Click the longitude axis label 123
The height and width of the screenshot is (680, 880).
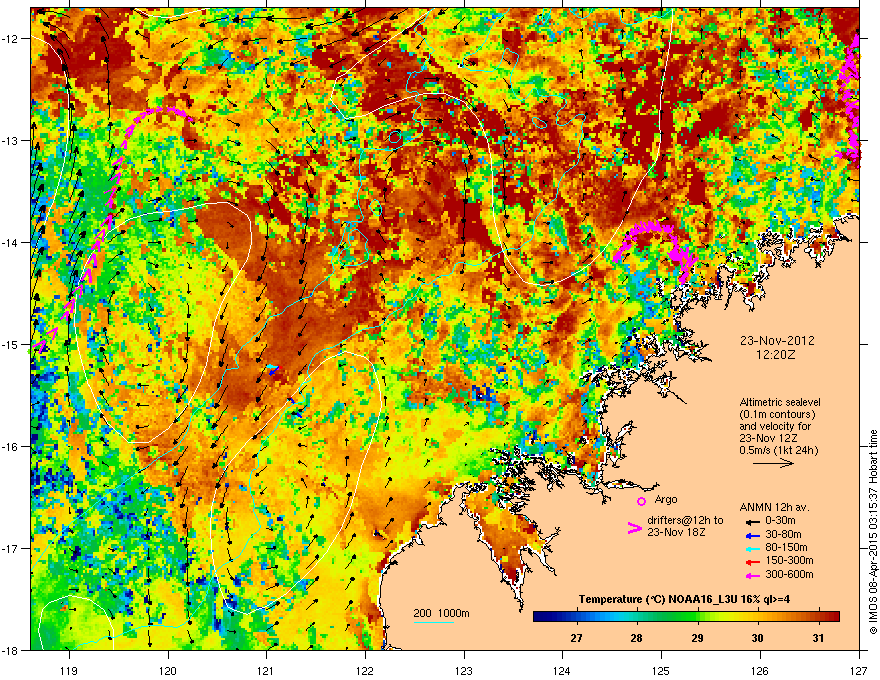(464, 670)
